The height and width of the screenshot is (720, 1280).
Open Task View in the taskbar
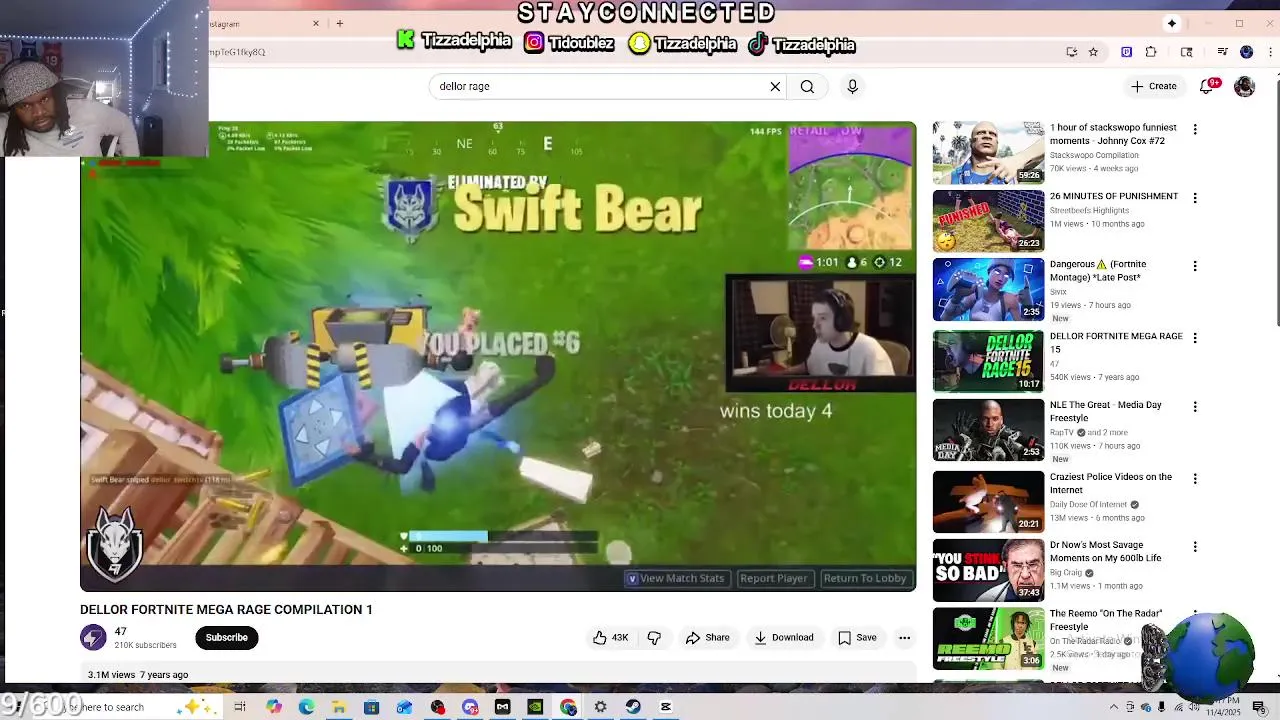point(240,707)
